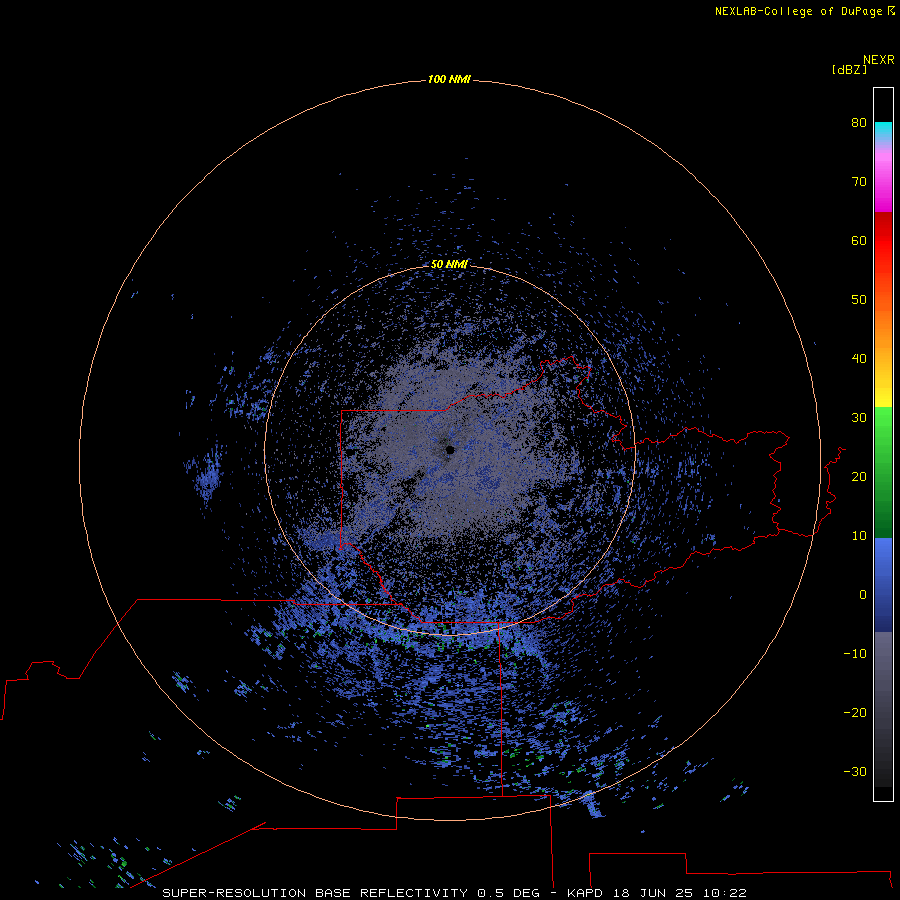Viewport: 900px width, 900px height.
Task: Click the 18 JUN 25 10:22 timestamp
Action: [x=679, y=893]
